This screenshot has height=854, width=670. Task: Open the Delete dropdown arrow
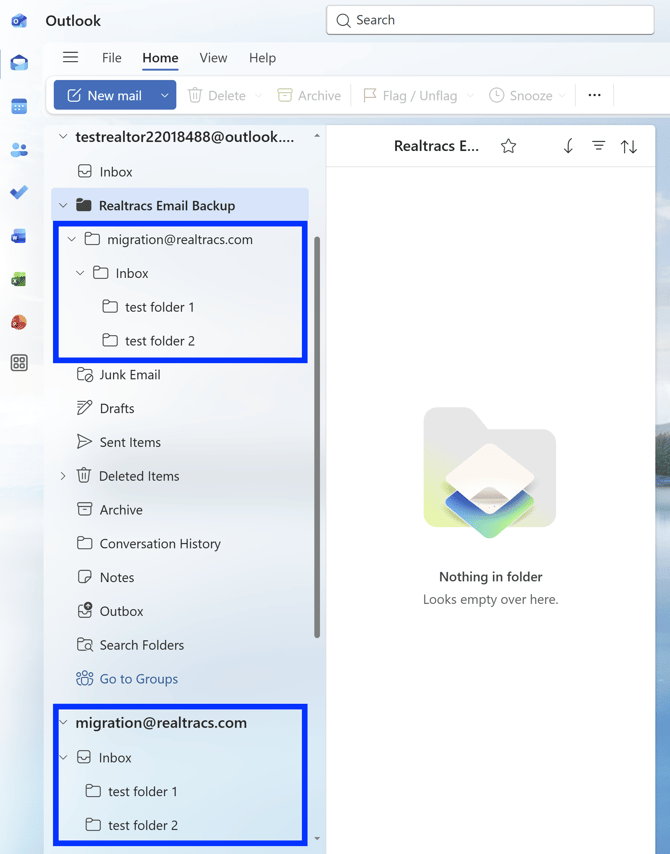click(x=259, y=96)
